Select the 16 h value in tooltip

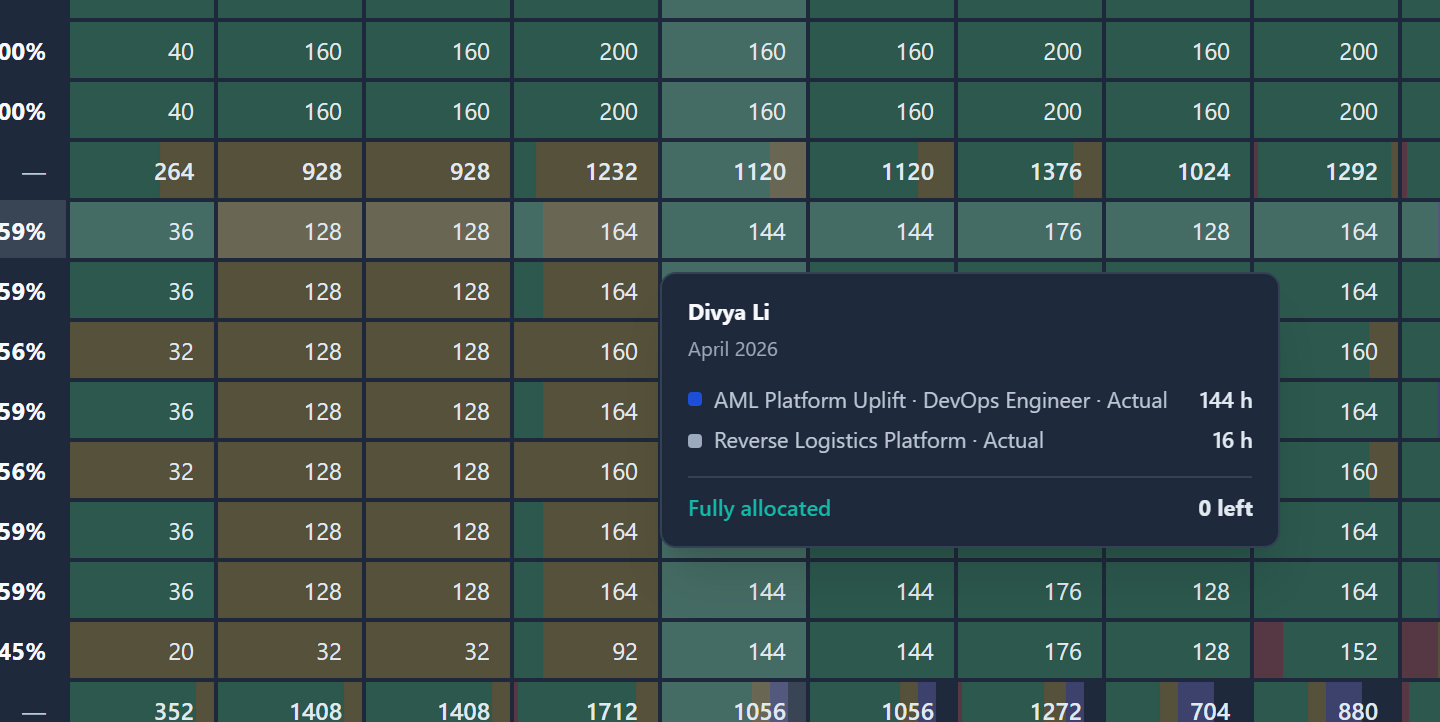pyautogui.click(x=1232, y=440)
